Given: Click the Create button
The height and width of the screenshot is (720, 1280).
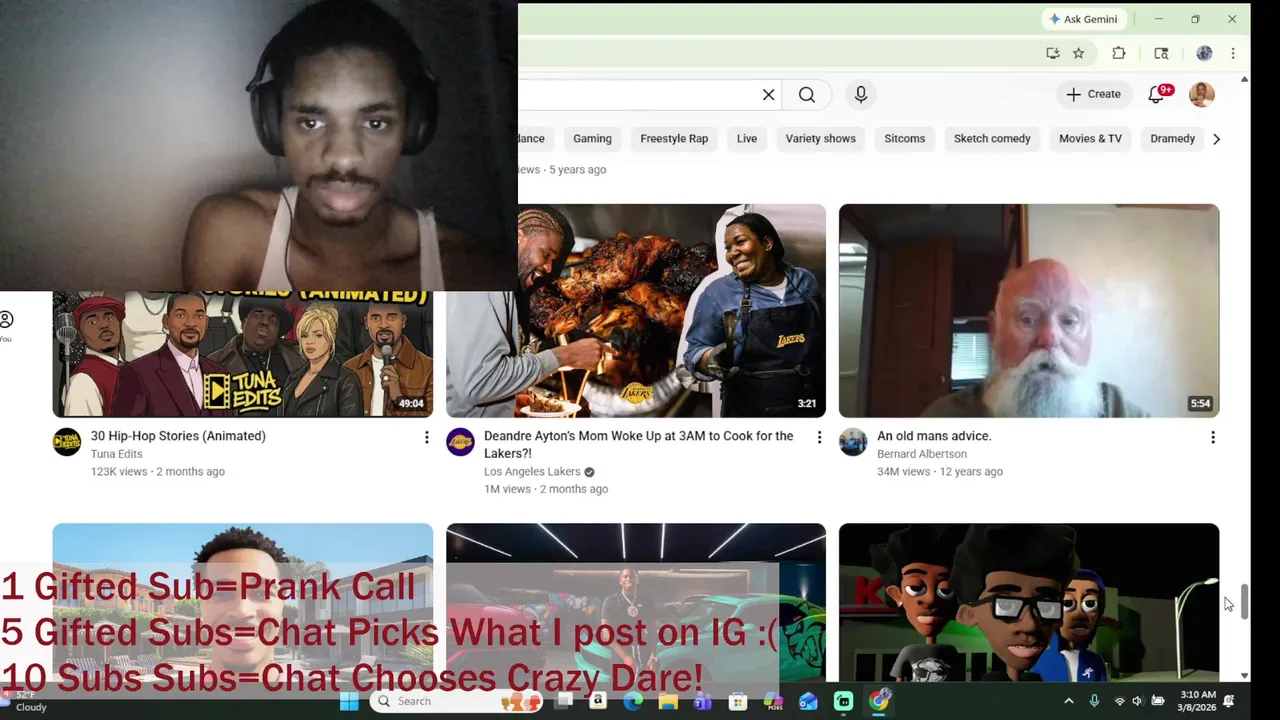Looking at the screenshot, I should [x=1093, y=94].
